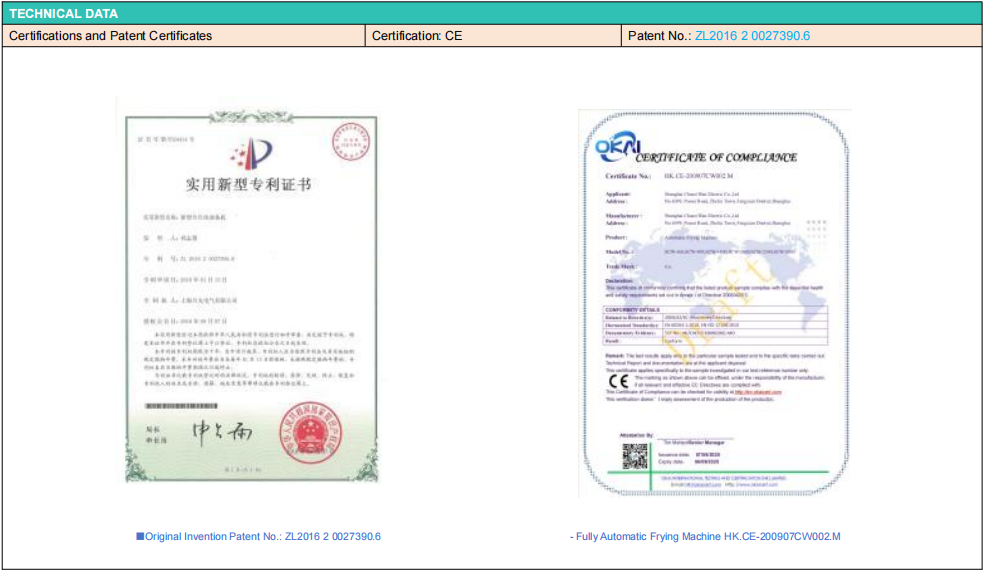The image size is (991, 575).
Task: Select the TECHNICAL DATA header bar
Action: coord(495,14)
